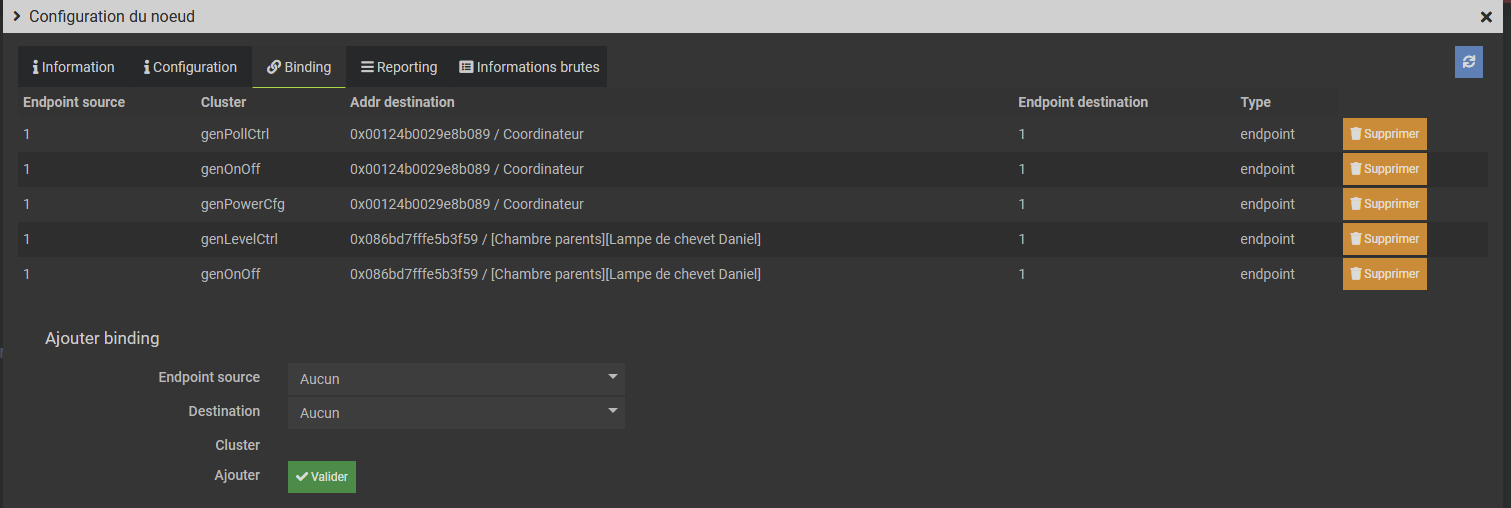Open the Endpoint source dropdown
Screen dimensions: 1511x508
(x=456, y=379)
